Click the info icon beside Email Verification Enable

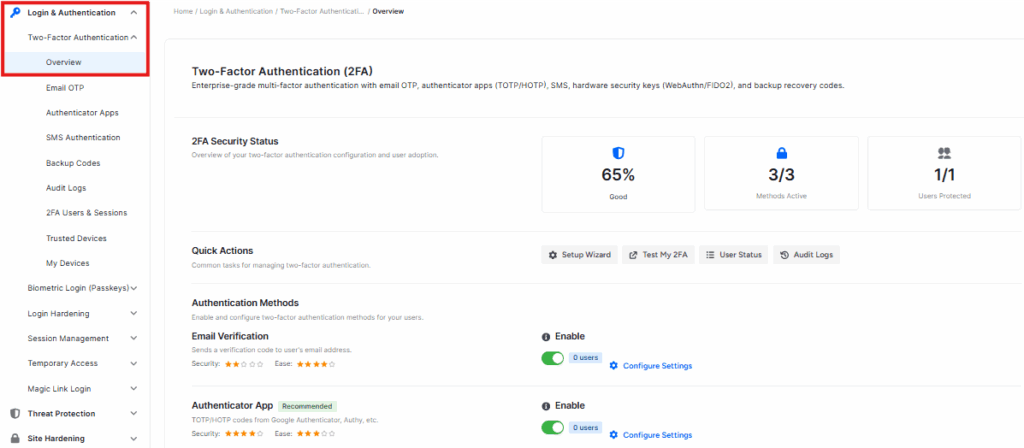[x=546, y=337]
